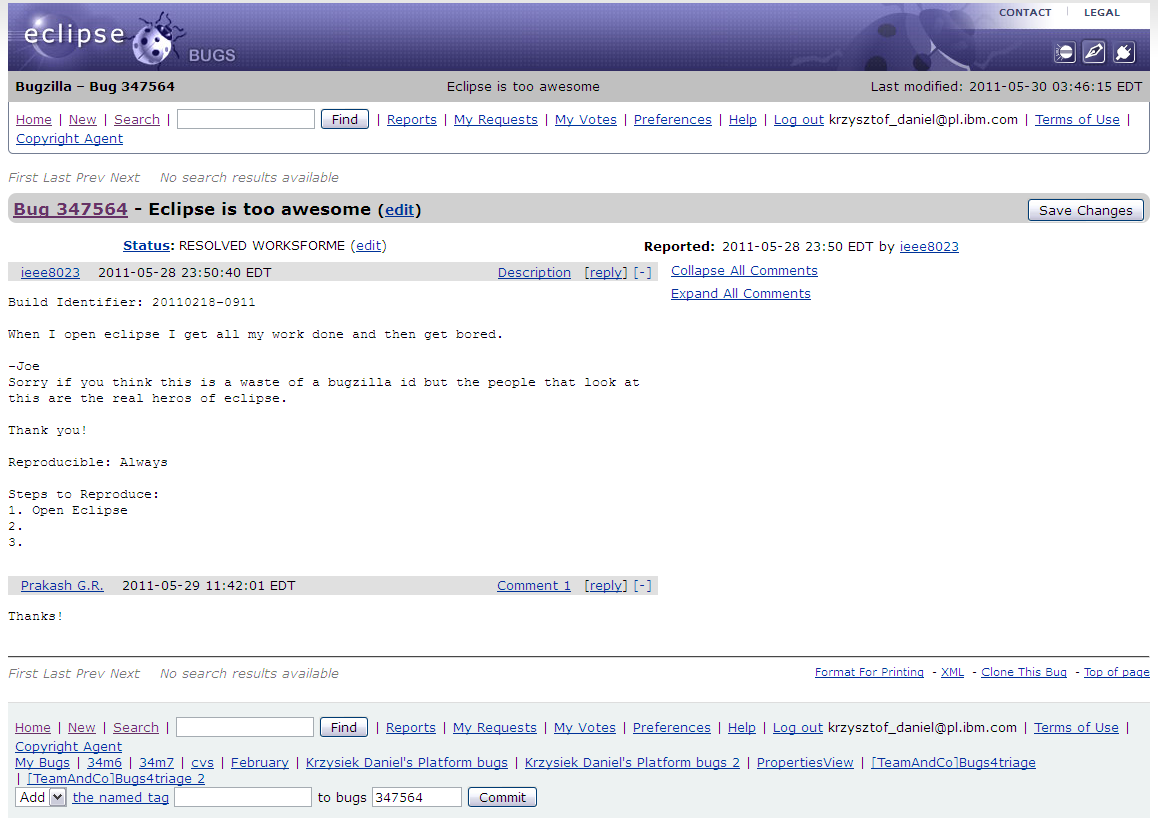Focus the footer quick search text box
1158x820 pixels.
245,727
